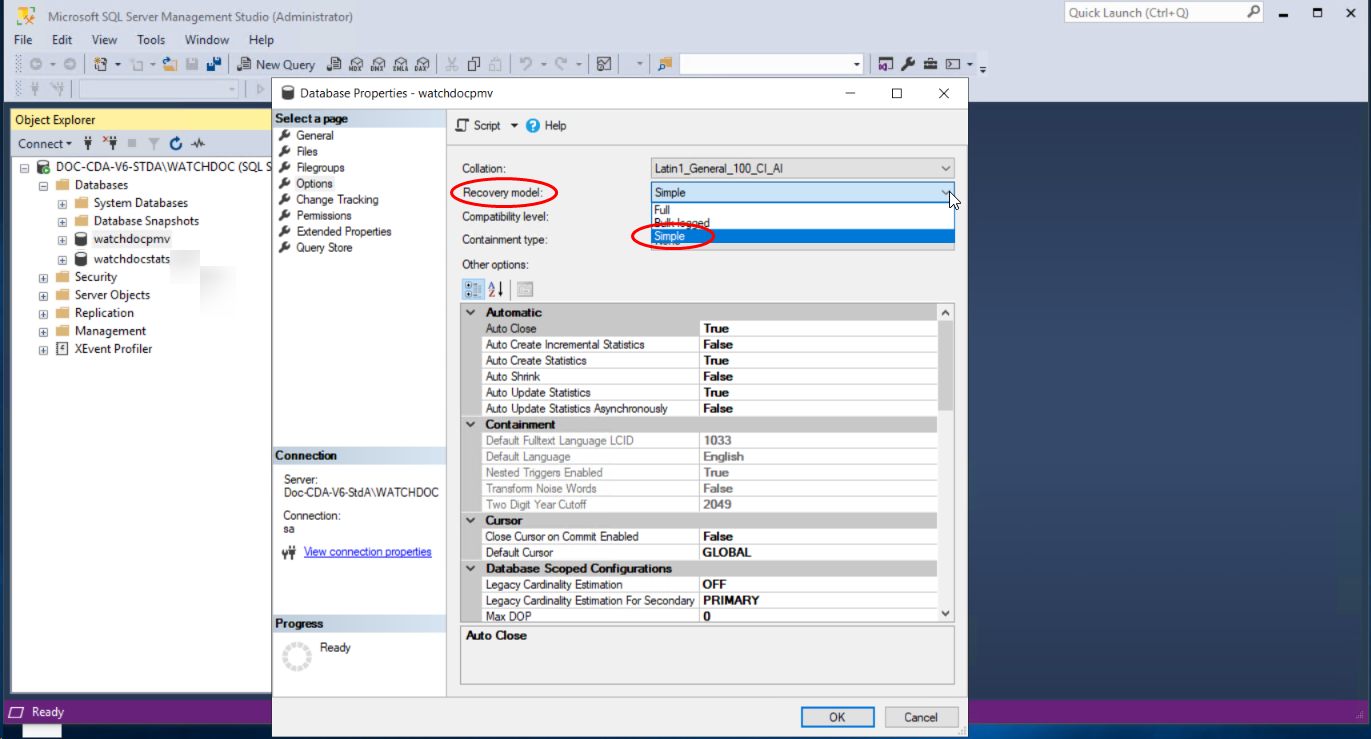Click the OK button

click(837, 717)
